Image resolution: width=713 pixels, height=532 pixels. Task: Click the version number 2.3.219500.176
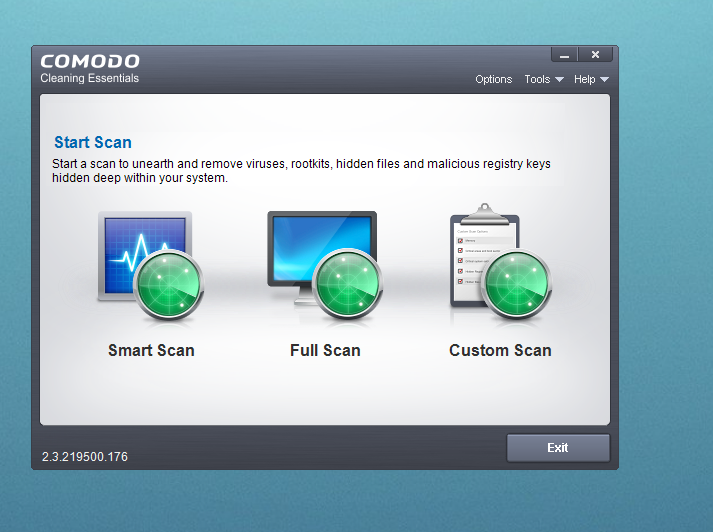click(x=85, y=457)
